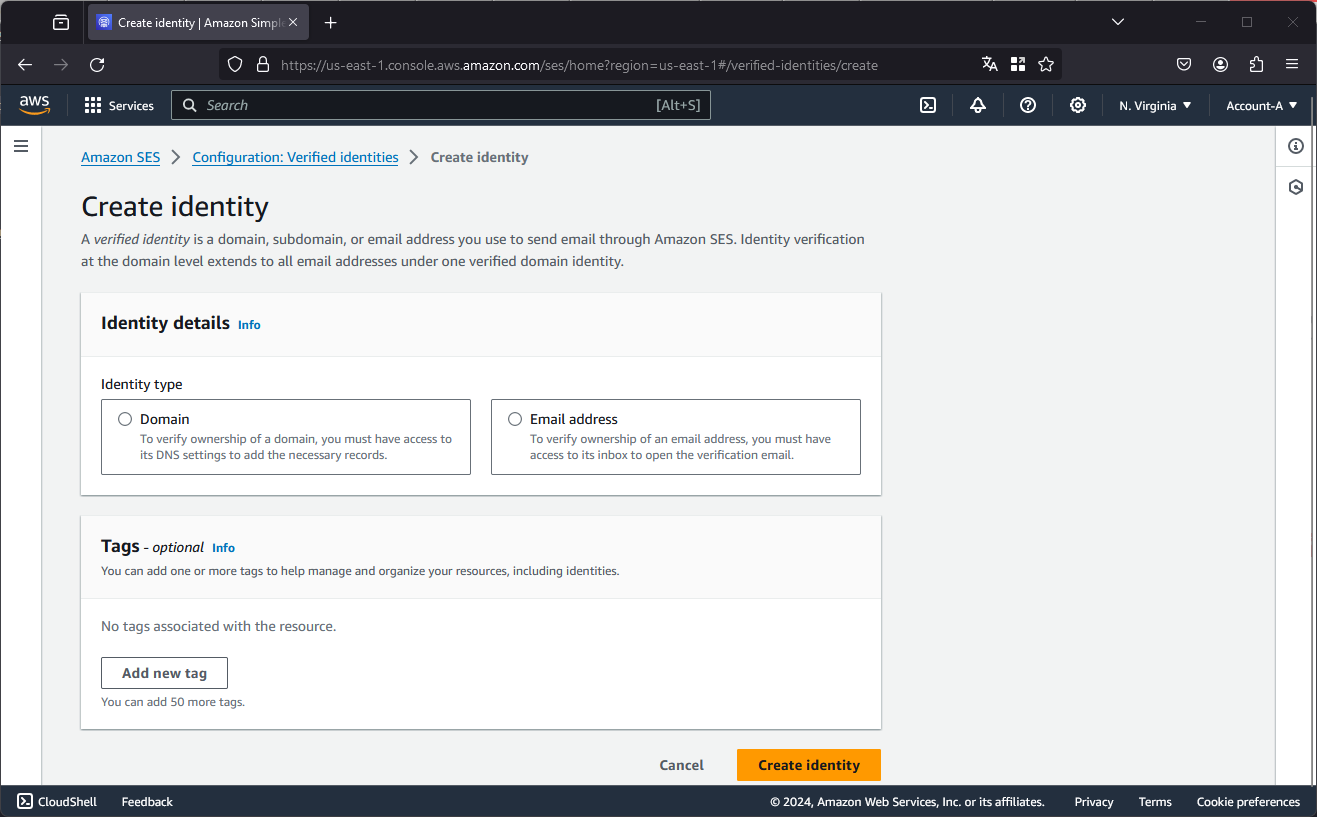Click the browser forward arrow
Viewport: 1317px width, 817px height.
coord(61,64)
